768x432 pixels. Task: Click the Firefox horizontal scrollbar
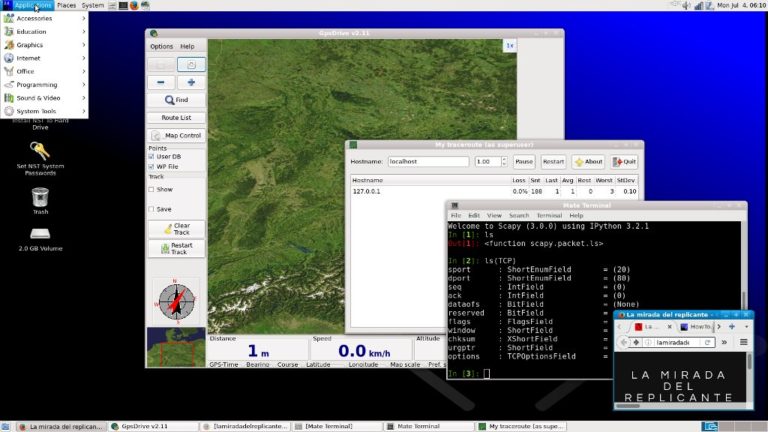click(681, 406)
